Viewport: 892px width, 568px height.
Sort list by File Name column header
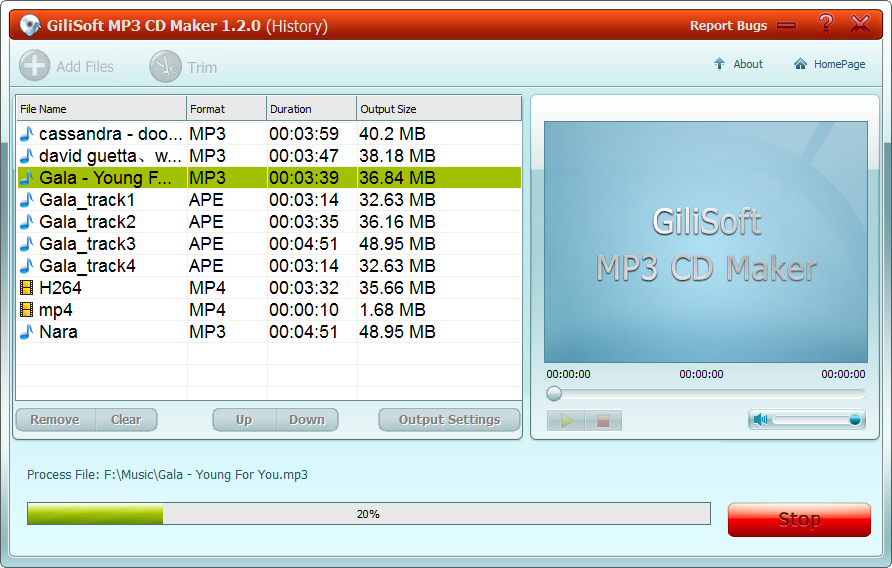tap(100, 109)
